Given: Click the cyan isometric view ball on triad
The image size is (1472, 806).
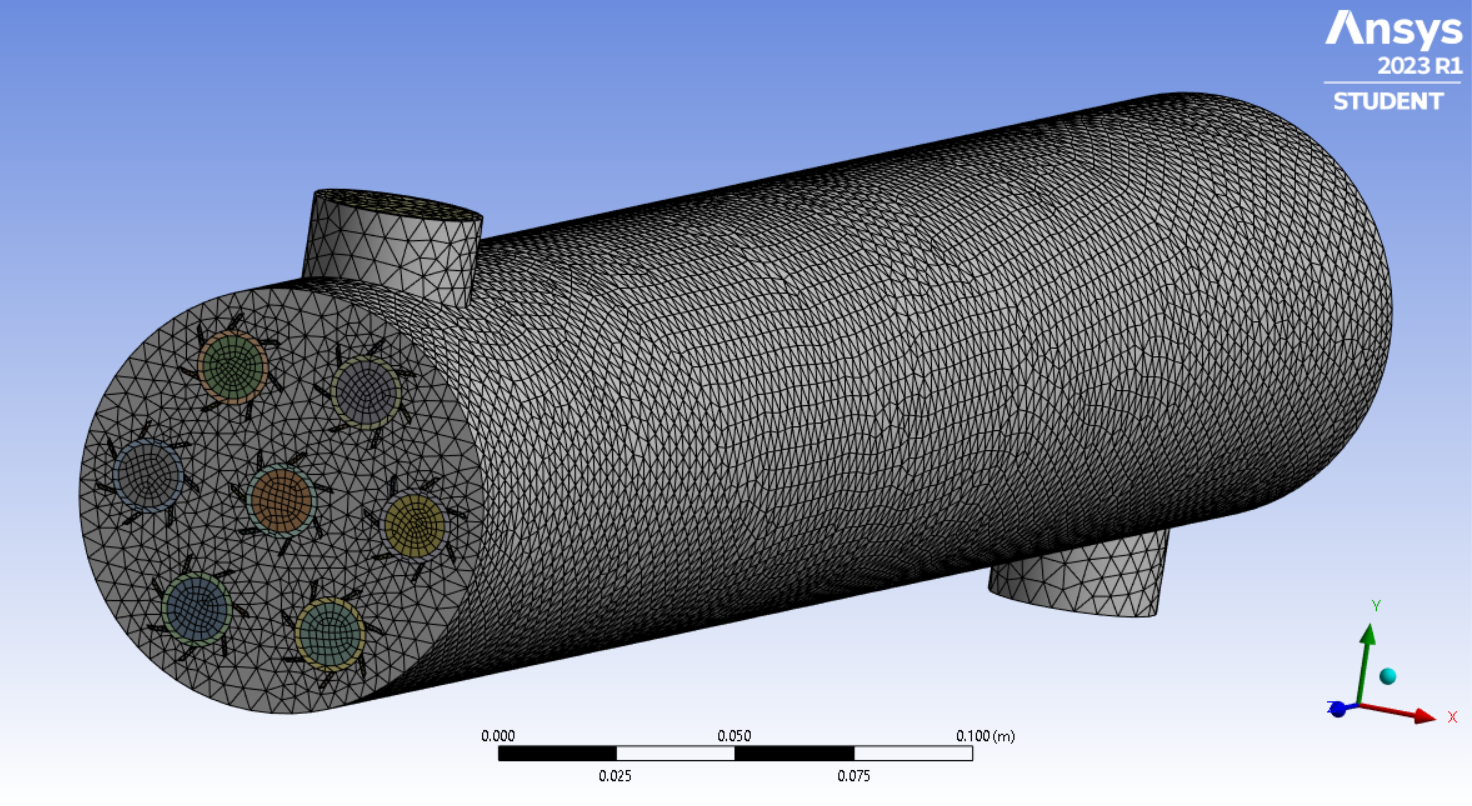Looking at the screenshot, I should tap(1387, 677).
